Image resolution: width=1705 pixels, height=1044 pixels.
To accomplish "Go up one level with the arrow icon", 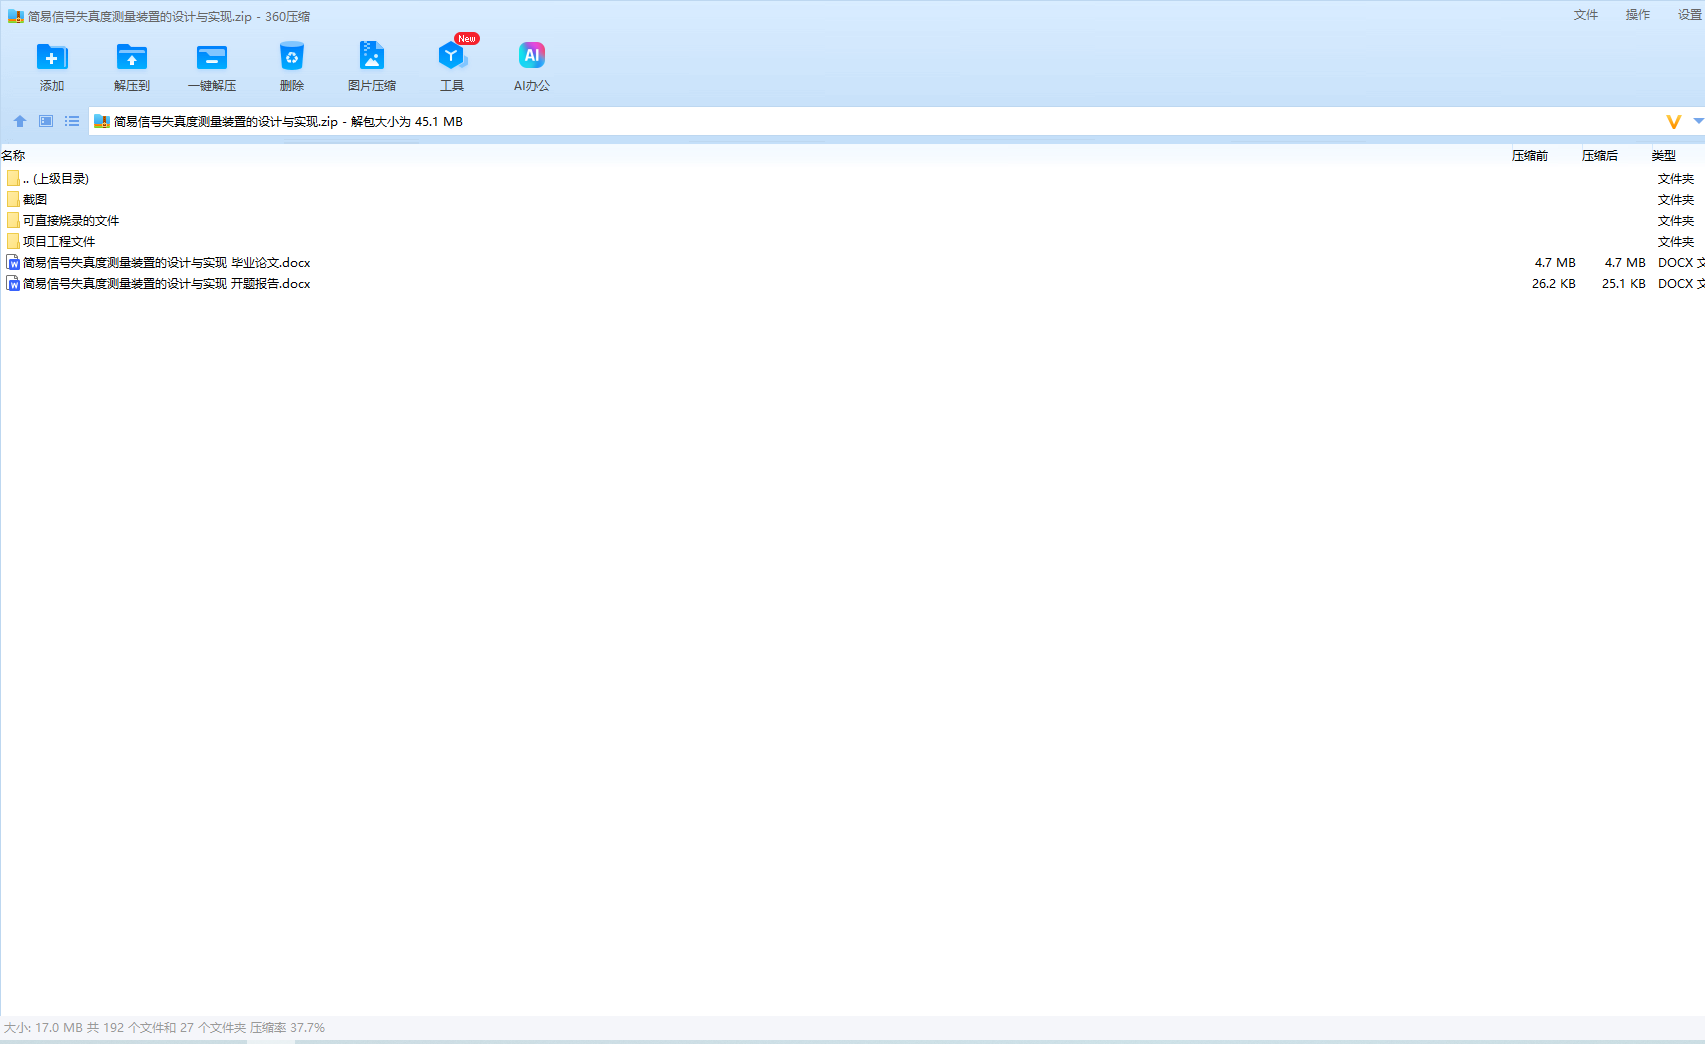I will tap(20, 121).
